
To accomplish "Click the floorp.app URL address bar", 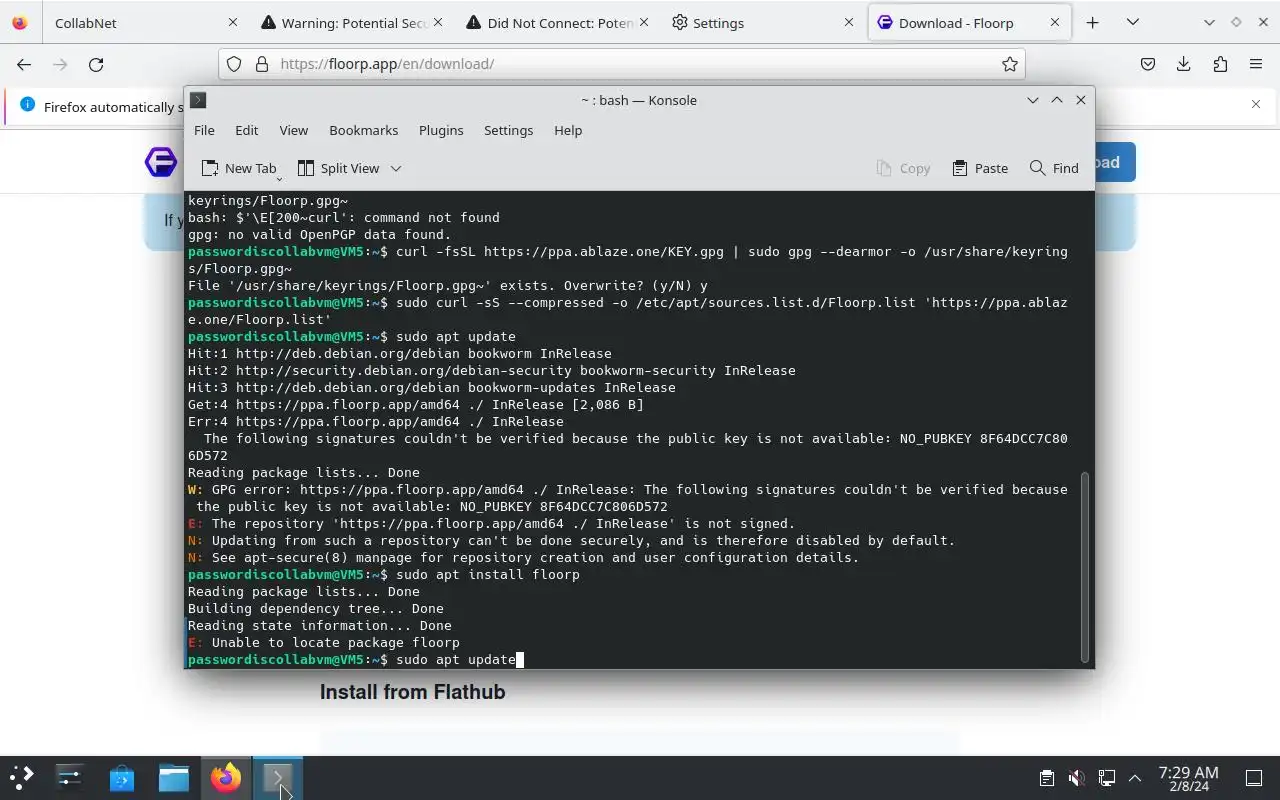I will click(622, 64).
